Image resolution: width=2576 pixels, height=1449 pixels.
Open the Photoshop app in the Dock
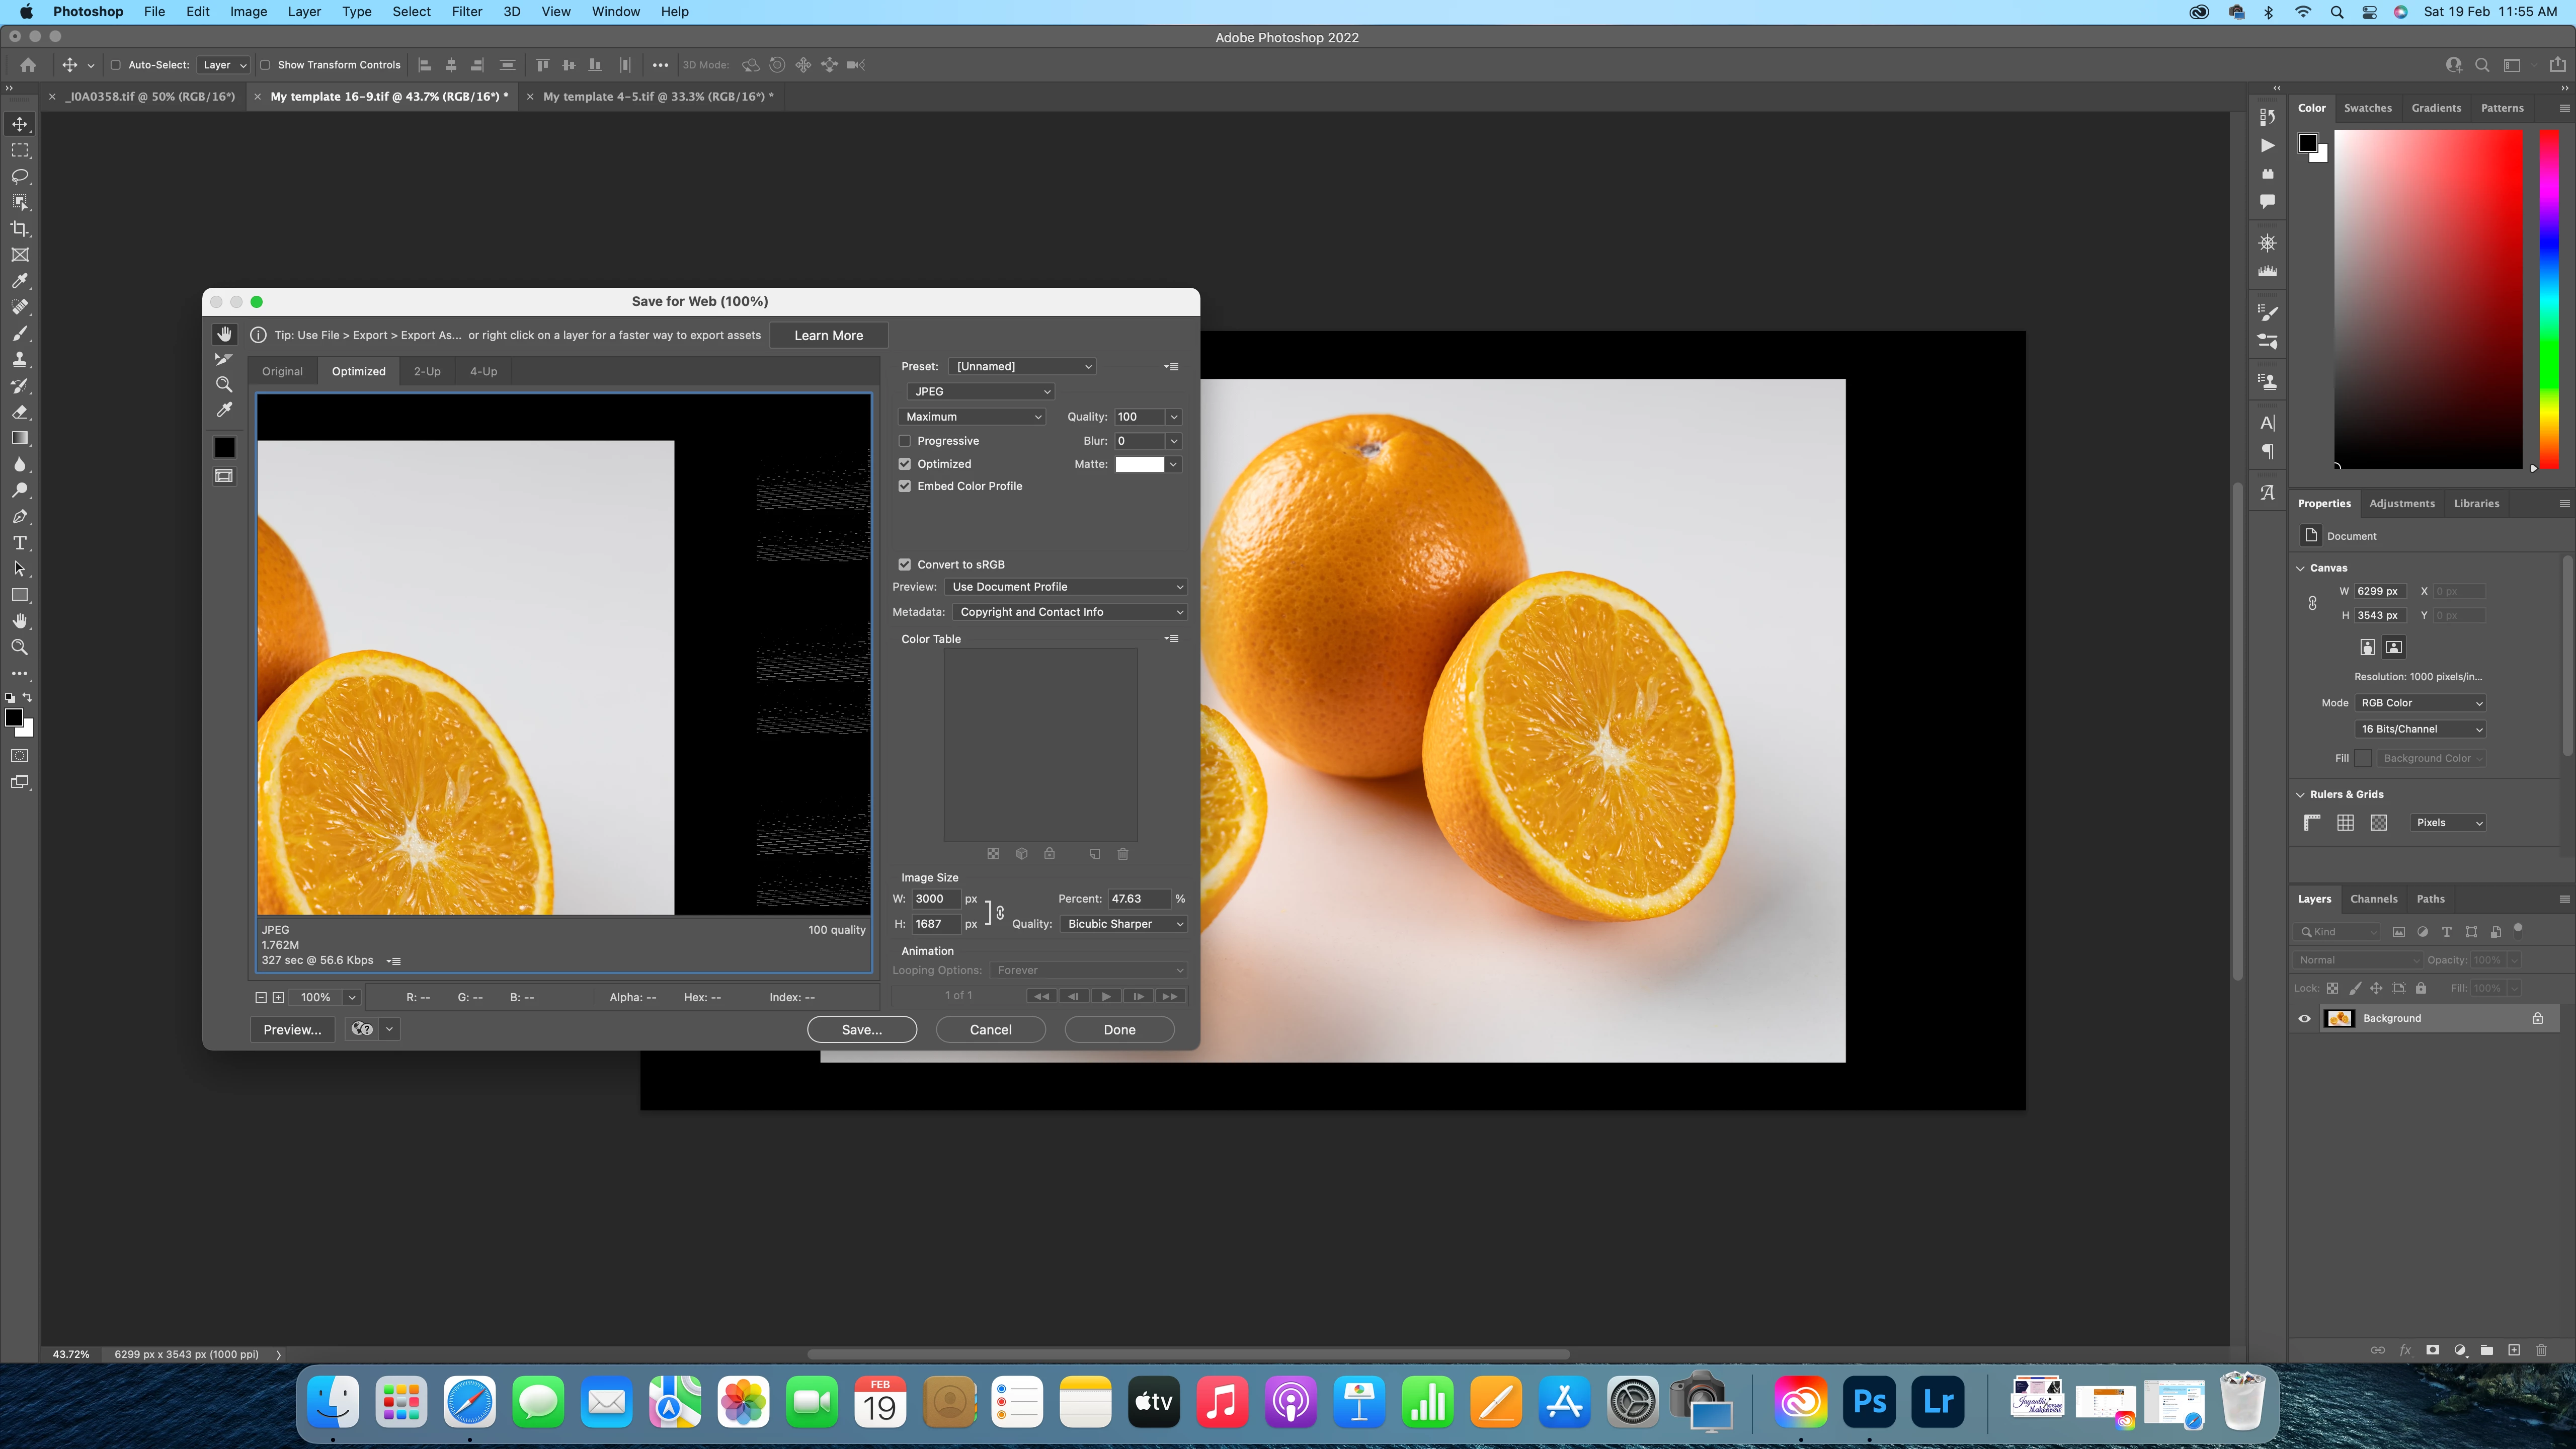coord(1869,1402)
